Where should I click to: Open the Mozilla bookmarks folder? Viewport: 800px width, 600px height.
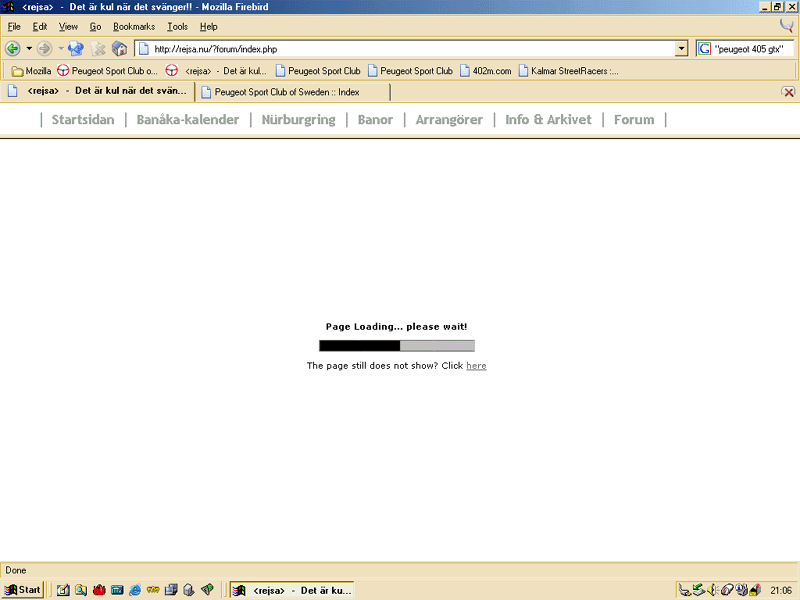pos(31,71)
